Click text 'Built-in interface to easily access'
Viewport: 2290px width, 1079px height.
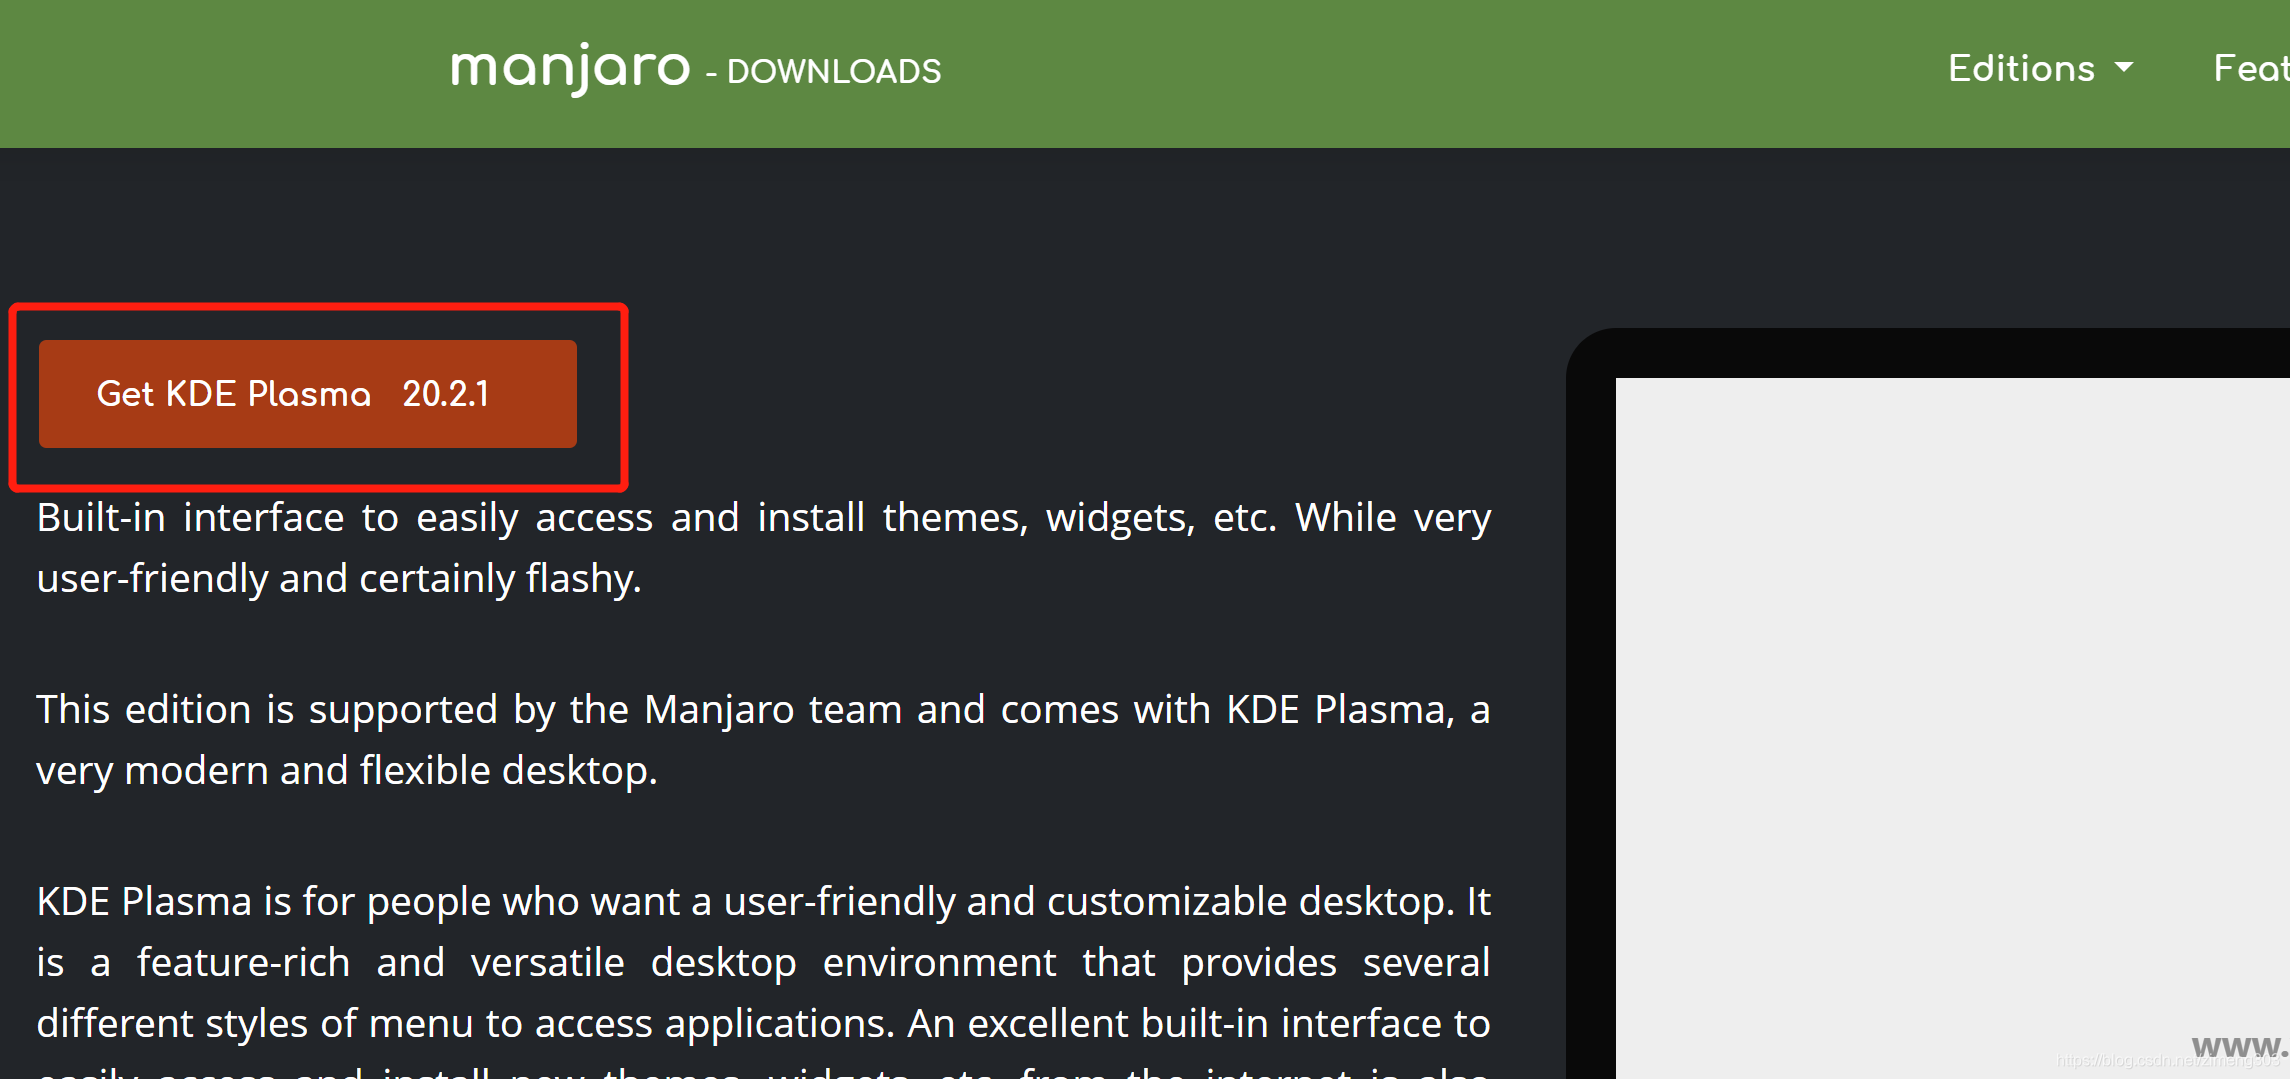345,518
